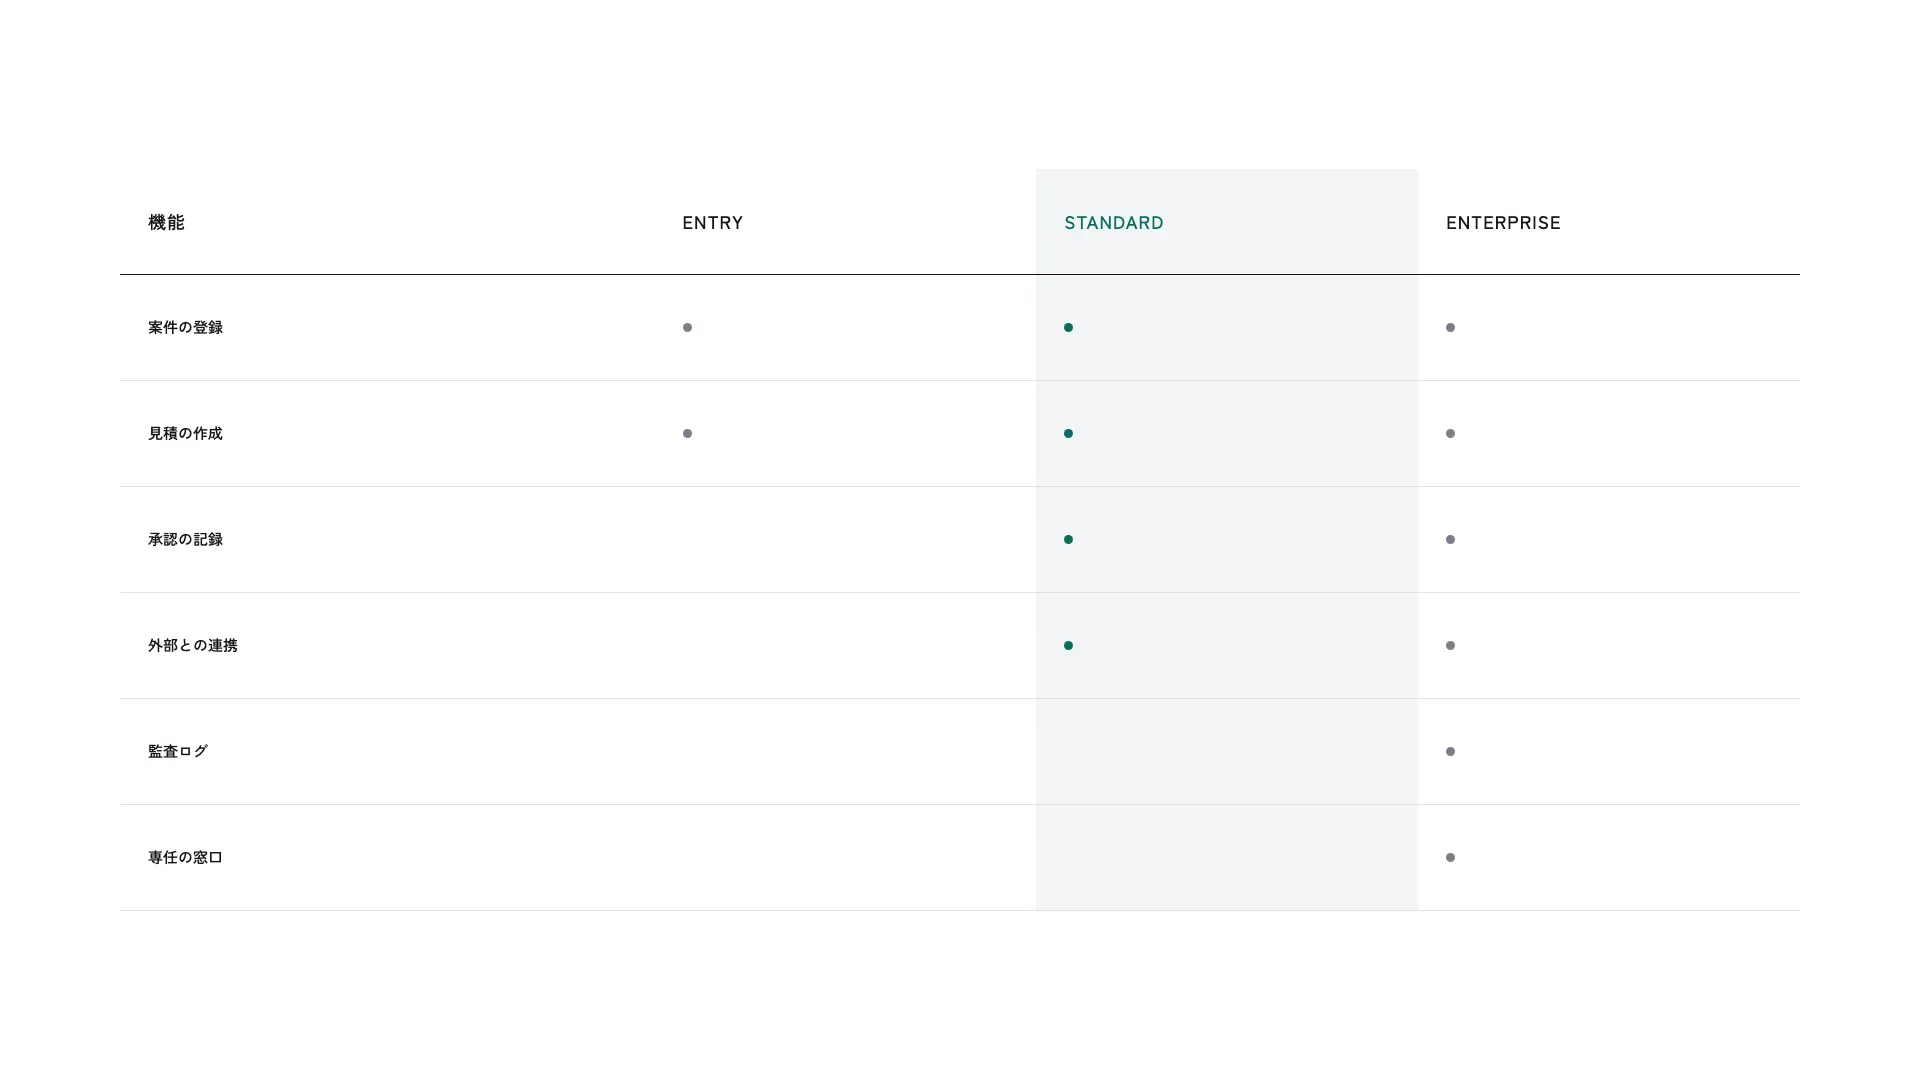Click the ENTRY dot for 見積の作成

tap(687, 433)
